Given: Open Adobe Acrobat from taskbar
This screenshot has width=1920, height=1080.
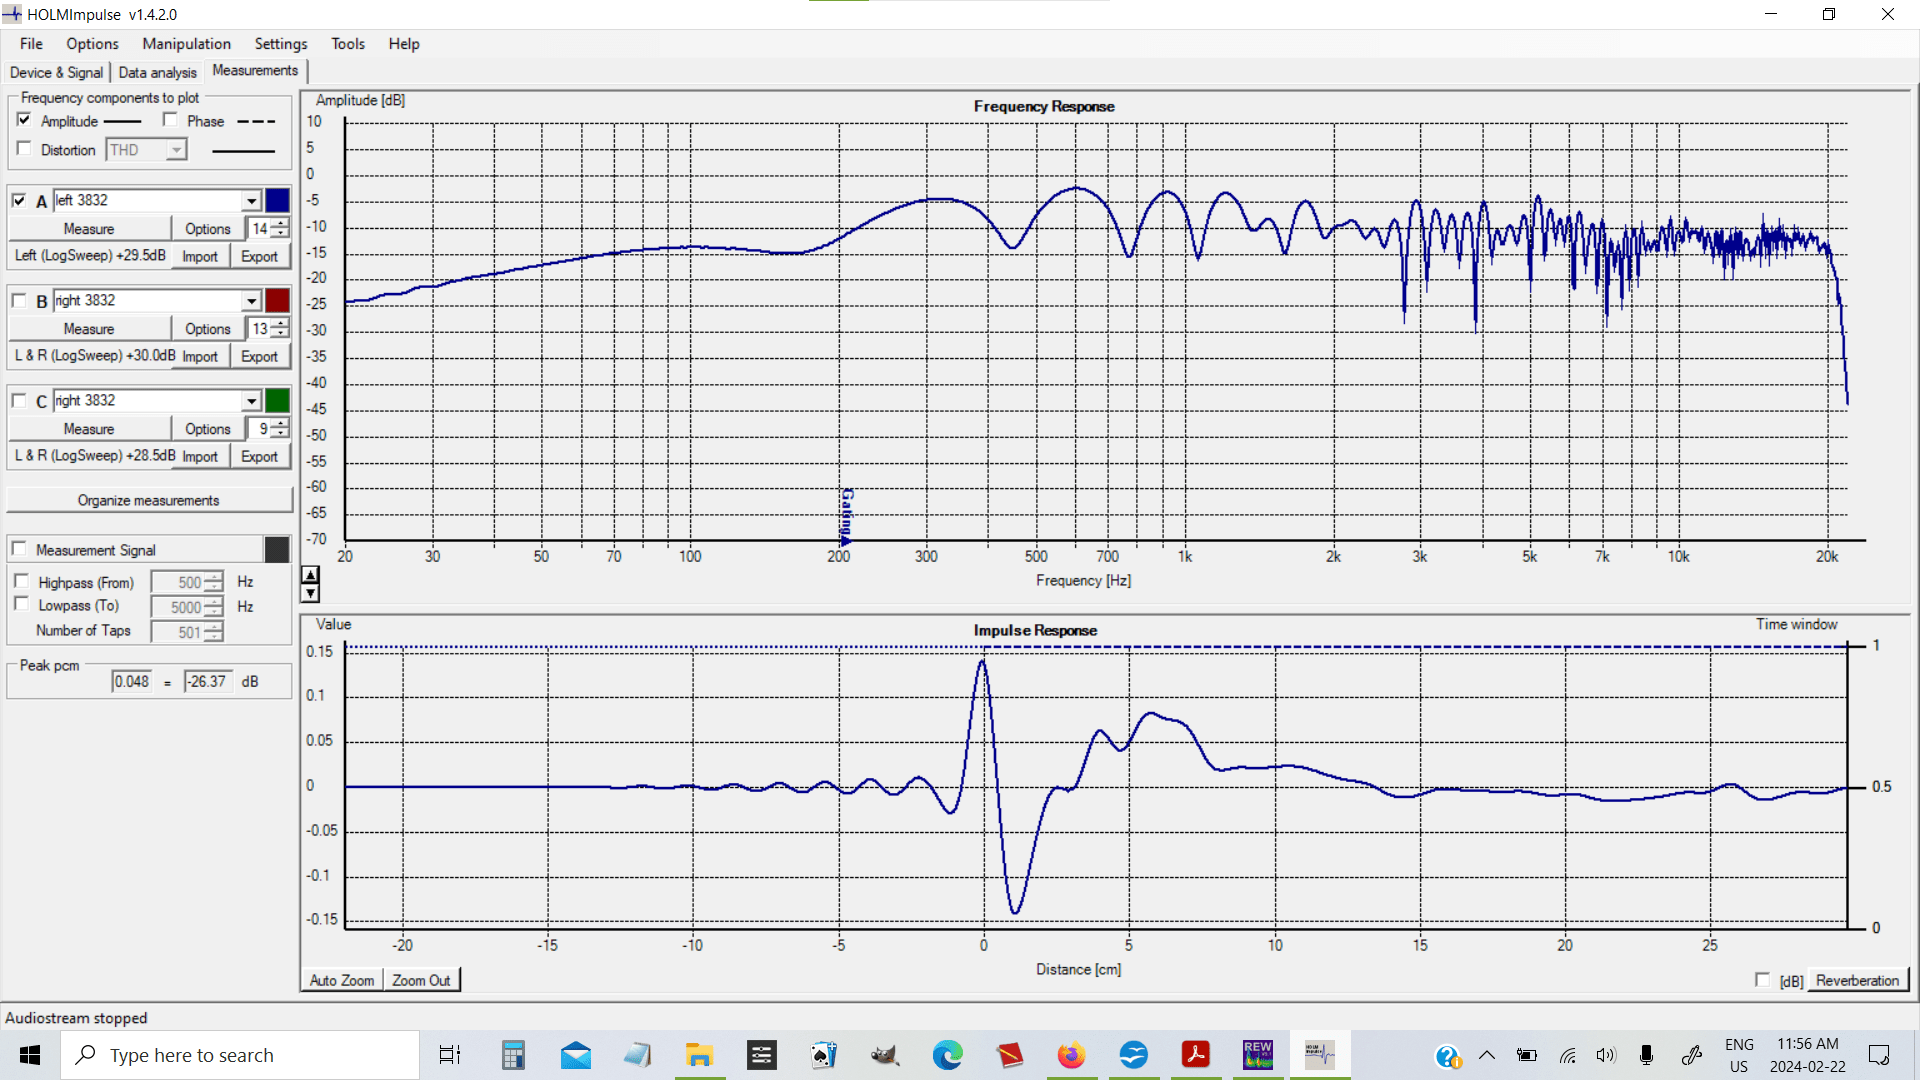Looking at the screenshot, I should pyautogui.click(x=1195, y=1055).
